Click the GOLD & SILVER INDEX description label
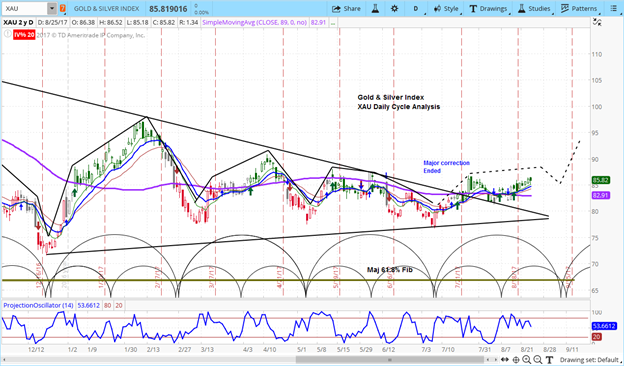Viewport: 624px width, 366px height. 107,8
